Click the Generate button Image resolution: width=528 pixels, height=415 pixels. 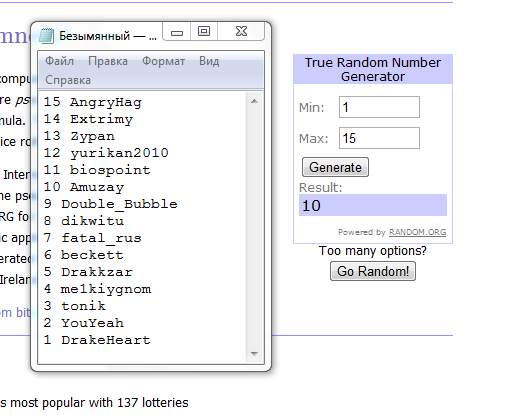pyautogui.click(x=335, y=167)
